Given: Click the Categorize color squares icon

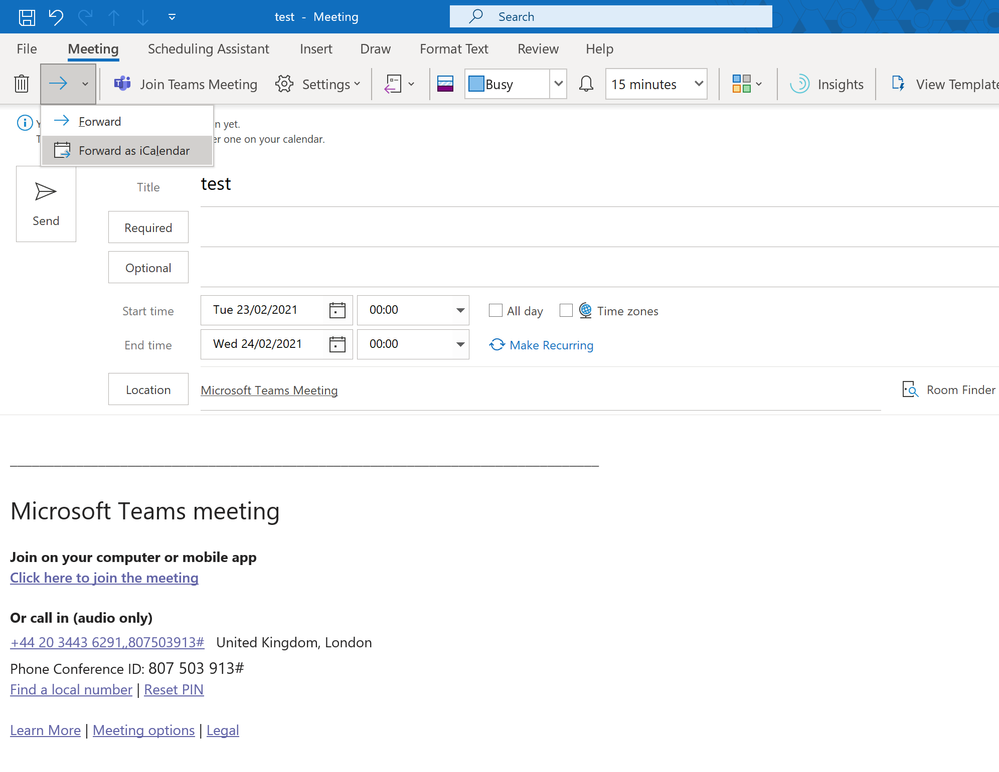Looking at the screenshot, I should click(741, 84).
